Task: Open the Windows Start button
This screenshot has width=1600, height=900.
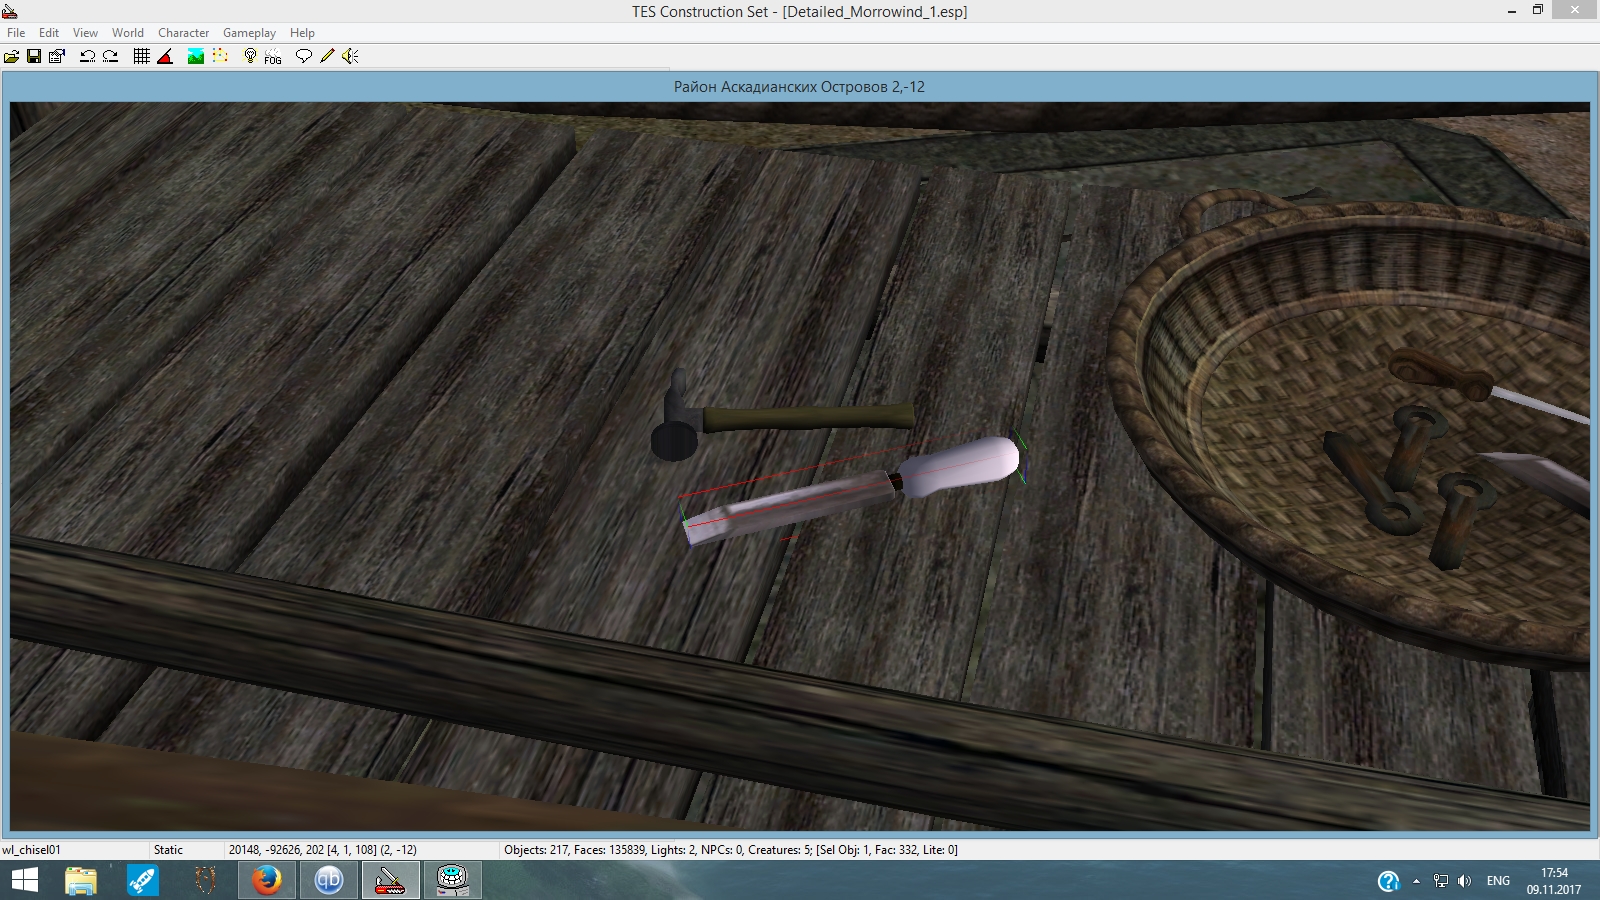Action: tap(24, 880)
